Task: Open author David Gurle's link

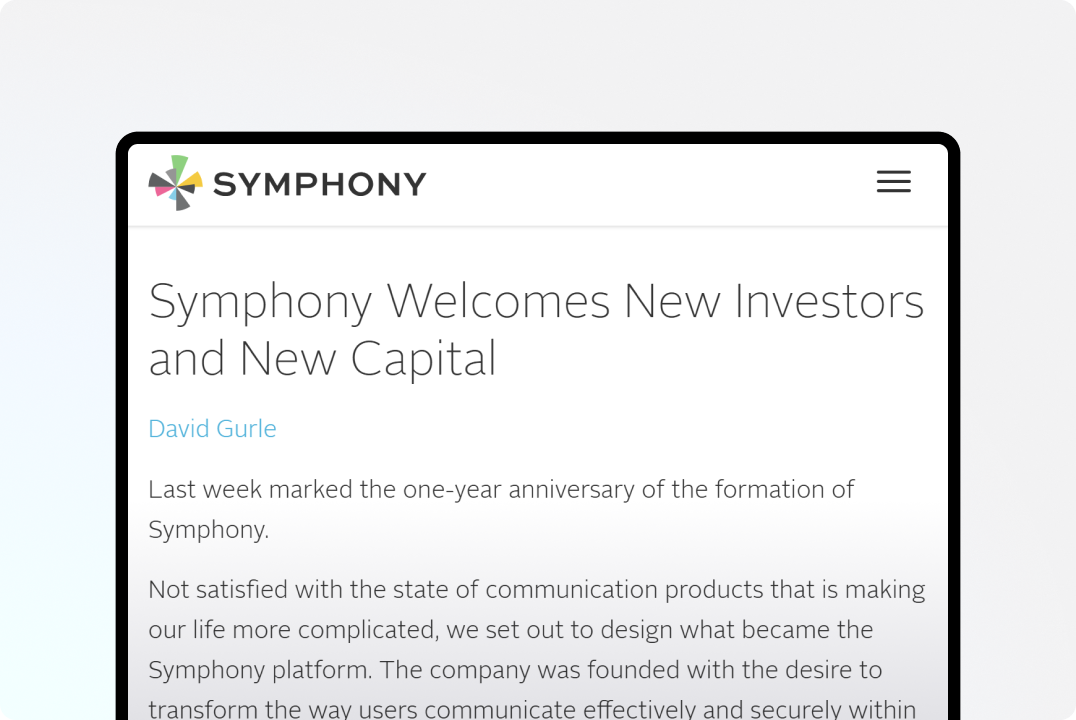Action: (212, 429)
